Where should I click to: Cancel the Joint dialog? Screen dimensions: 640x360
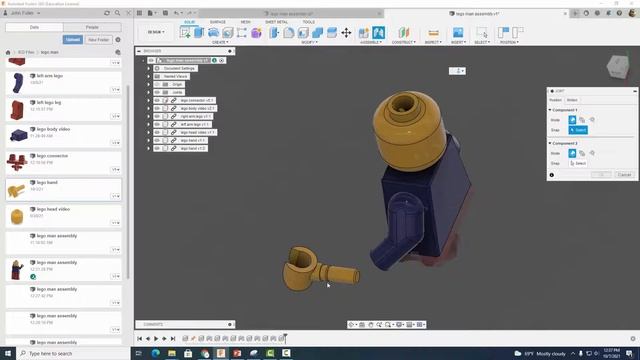(x=624, y=175)
